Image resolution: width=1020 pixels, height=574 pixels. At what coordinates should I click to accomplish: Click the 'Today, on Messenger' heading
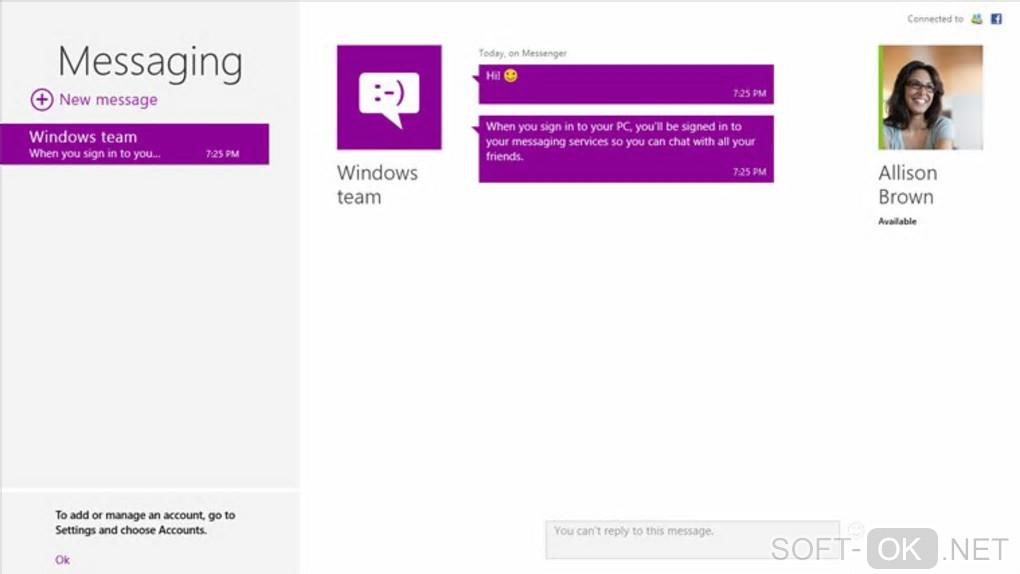coord(522,53)
